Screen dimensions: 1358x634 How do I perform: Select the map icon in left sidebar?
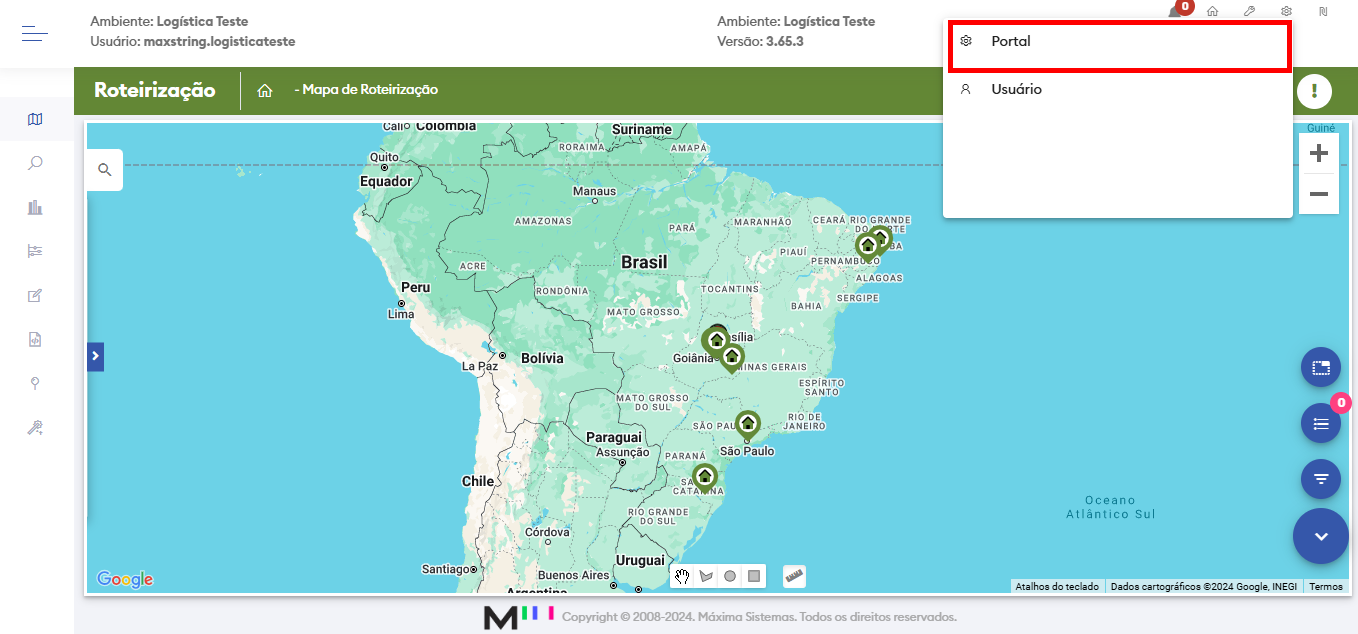point(35,120)
